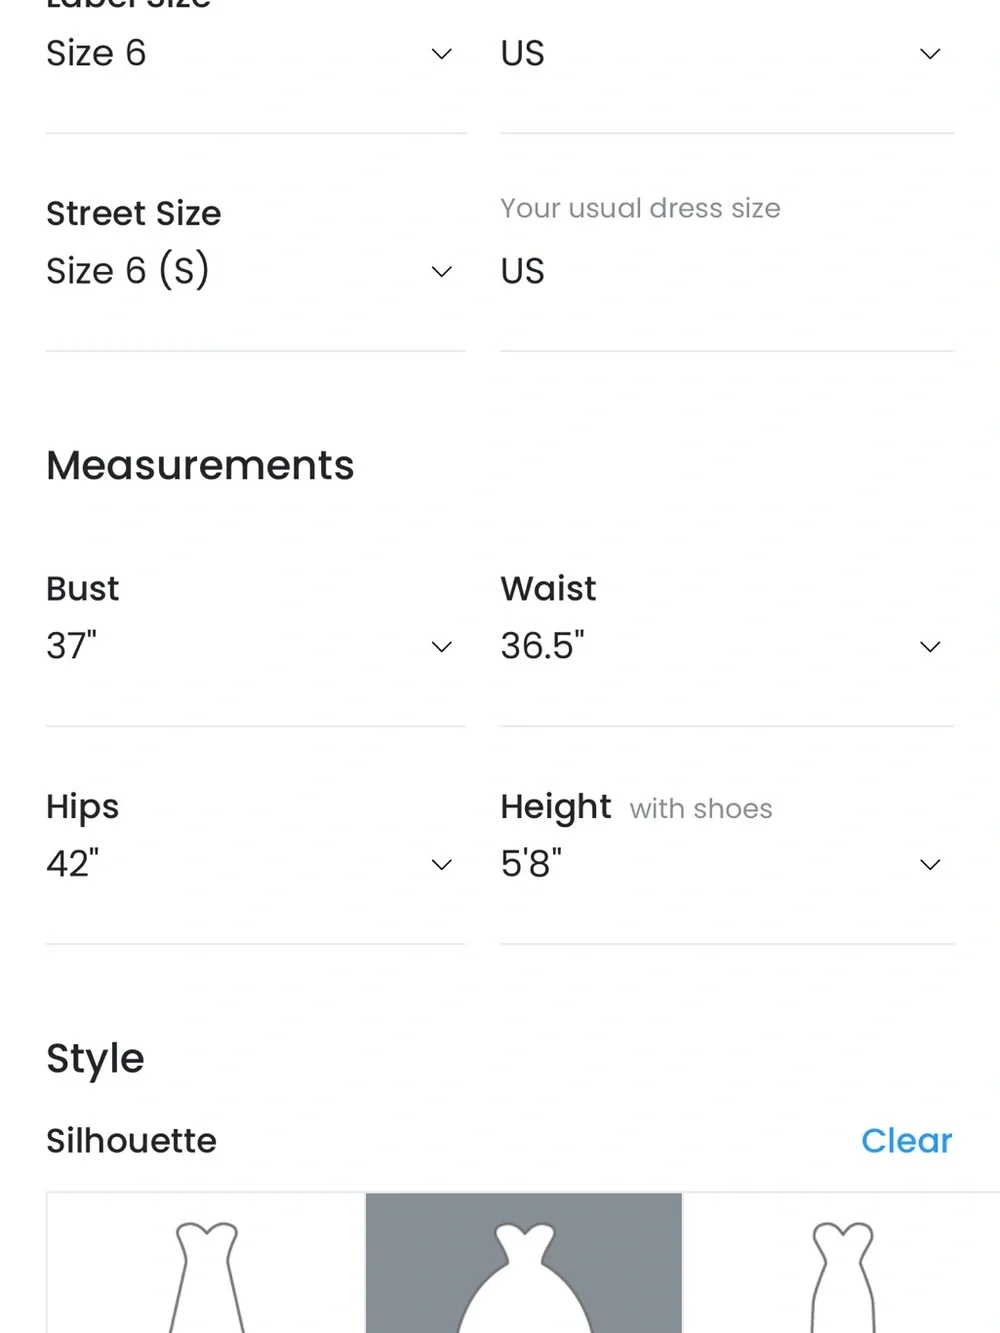The height and width of the screenshot is (1333, 1000).
Task: Select the third dress silhouette icon
Action: pos(842,1263)
